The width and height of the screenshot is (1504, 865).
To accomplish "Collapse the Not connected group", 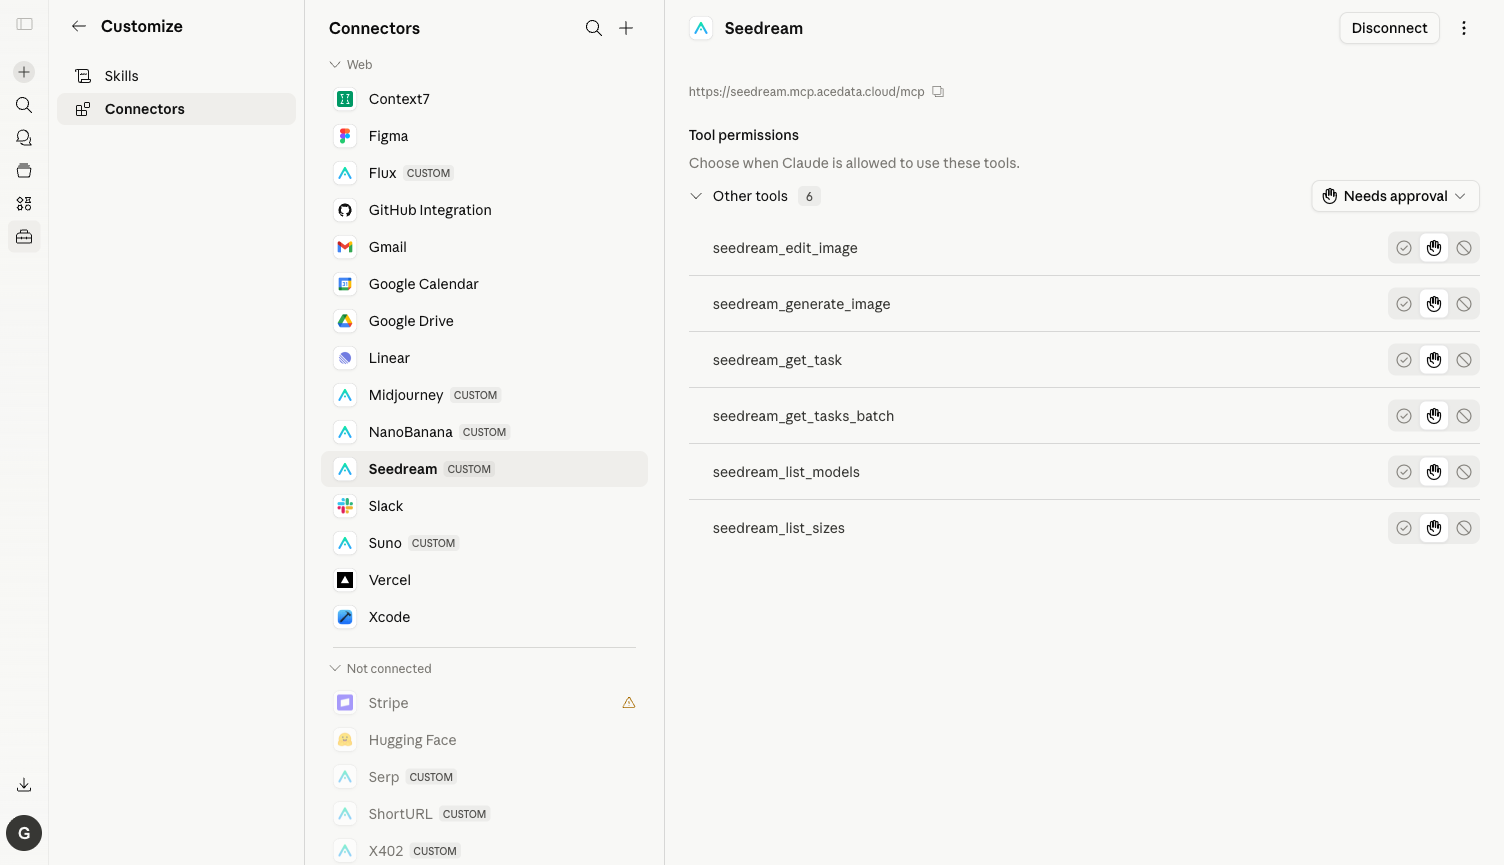I will tap(335, 669).
